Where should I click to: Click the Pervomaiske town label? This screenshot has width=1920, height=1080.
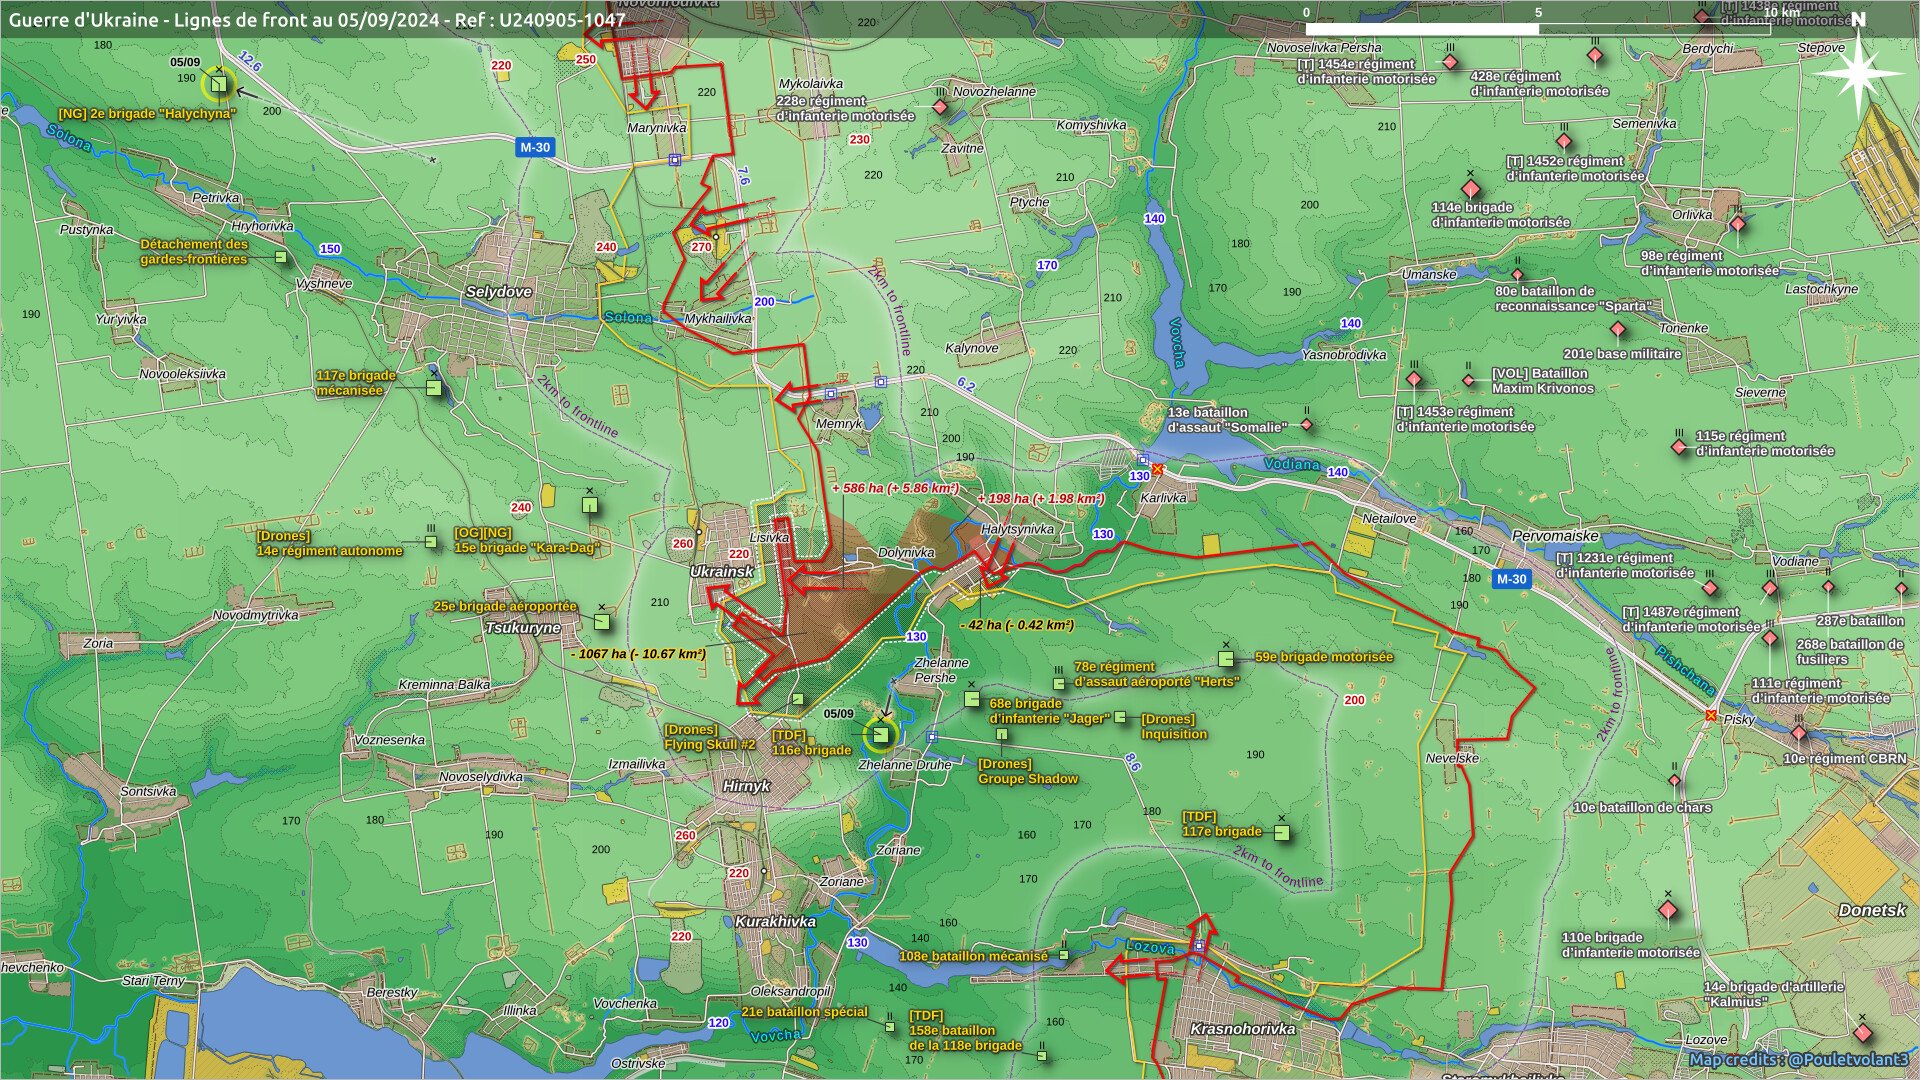1555,536
